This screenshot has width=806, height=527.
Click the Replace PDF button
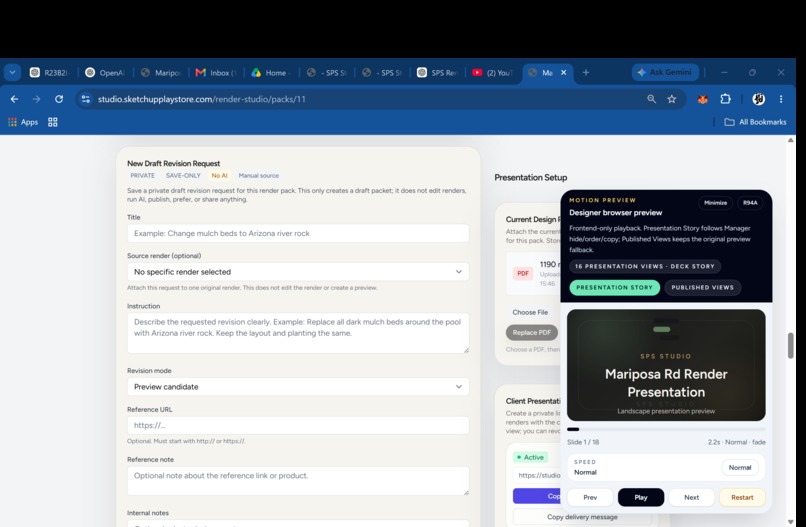tap(532, 333)
